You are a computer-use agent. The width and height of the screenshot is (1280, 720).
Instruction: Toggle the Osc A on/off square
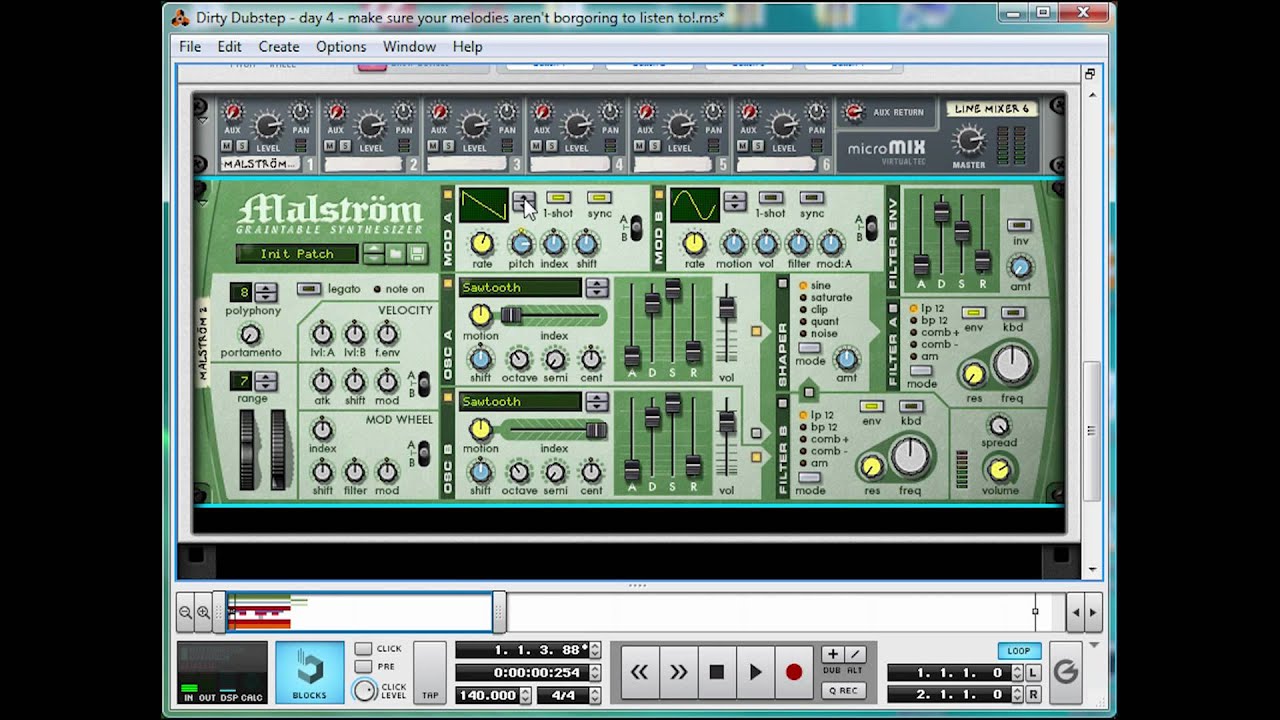click(447, 284)
